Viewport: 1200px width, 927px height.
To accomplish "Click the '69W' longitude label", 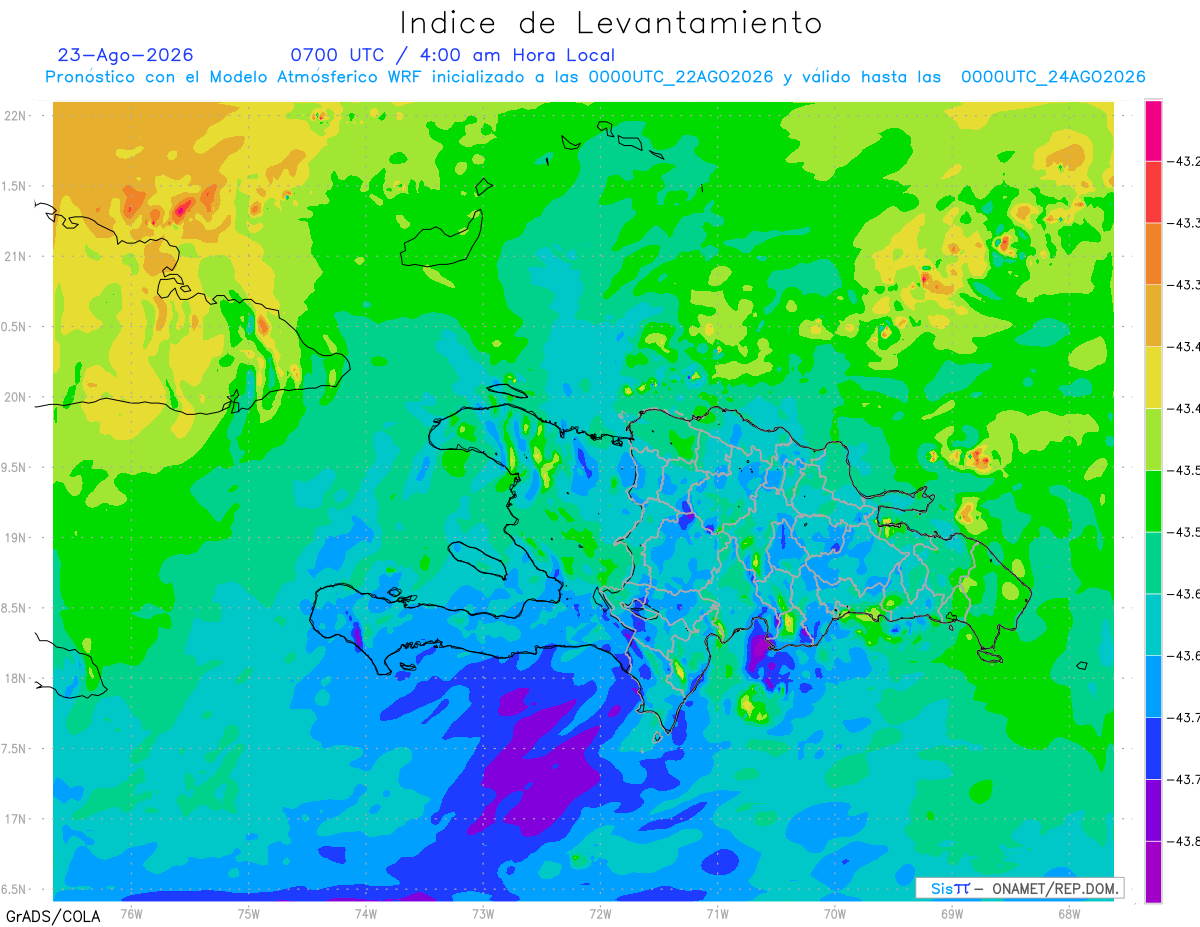I will [x=952, y=913].
